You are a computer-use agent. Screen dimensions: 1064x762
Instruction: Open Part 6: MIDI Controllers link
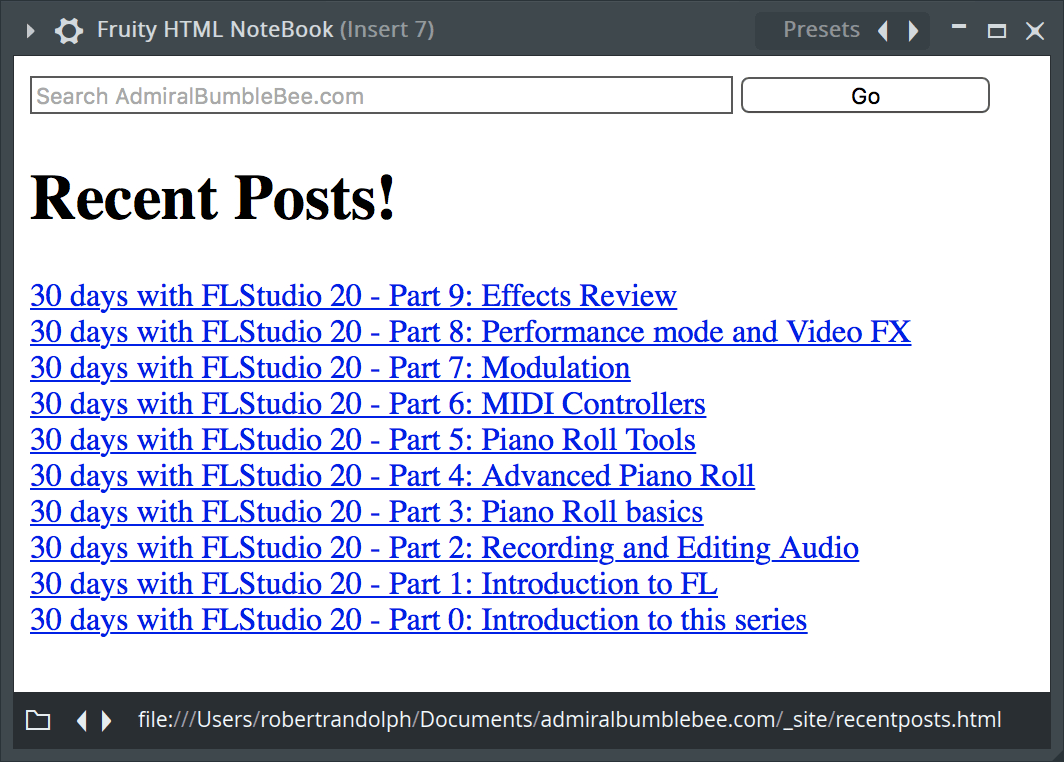367,405
